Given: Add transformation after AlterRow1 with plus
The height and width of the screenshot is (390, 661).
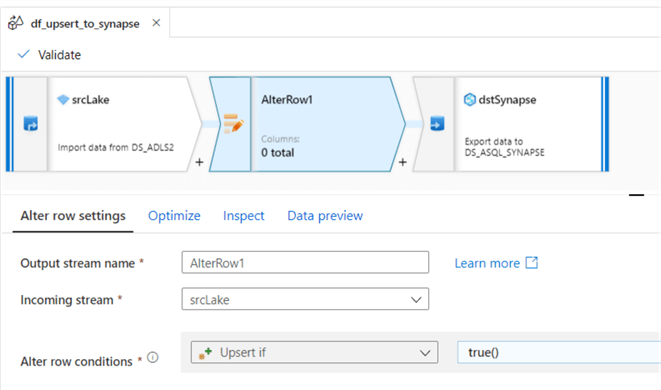Looking at the screenshot, I should pos(403,162).
